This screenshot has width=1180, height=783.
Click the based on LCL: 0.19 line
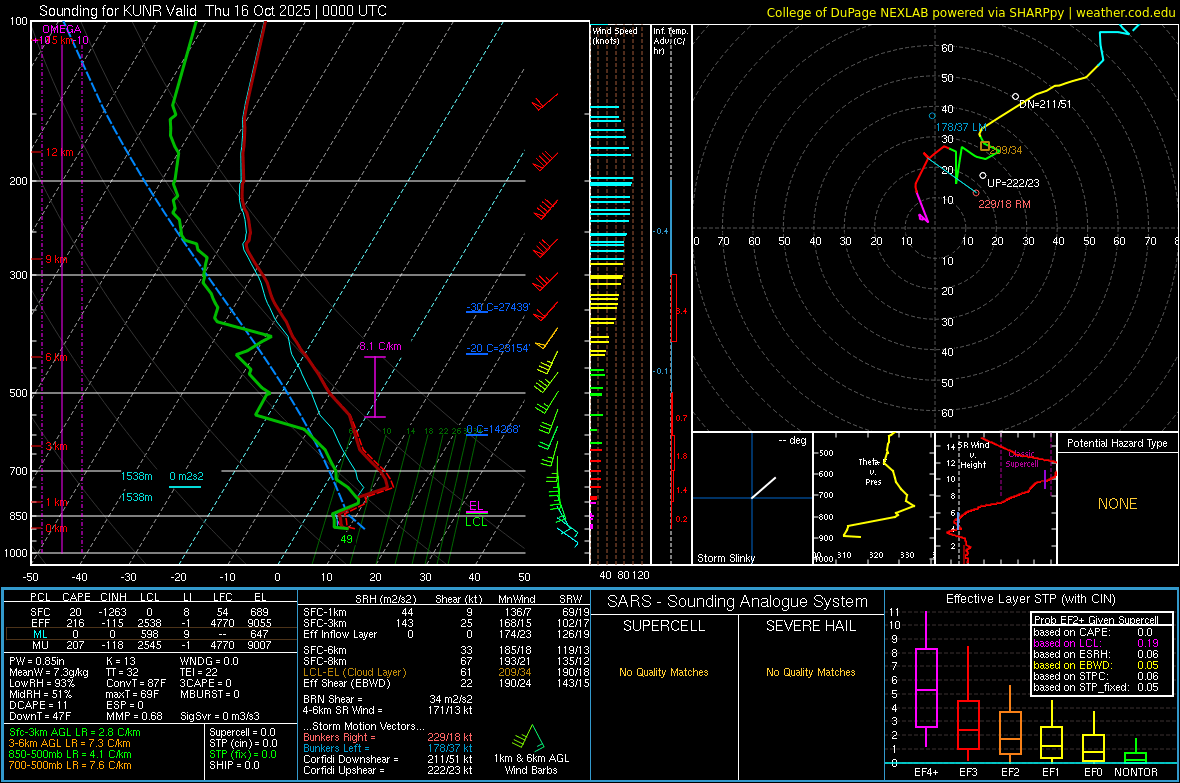coord(1096,643)
